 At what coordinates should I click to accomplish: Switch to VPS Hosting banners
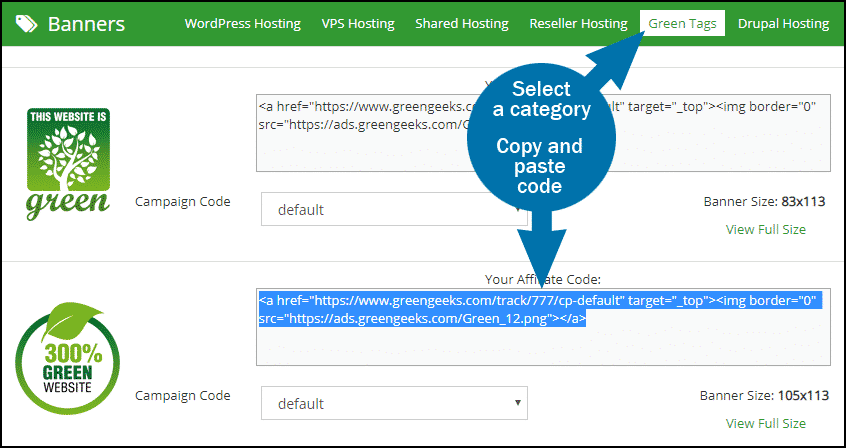[x=358, y=24]
